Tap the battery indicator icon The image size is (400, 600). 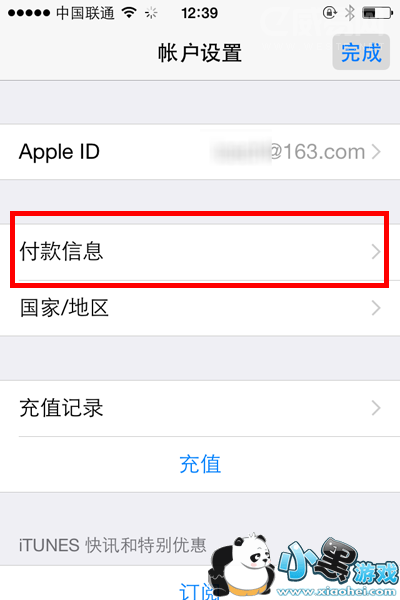[x=377, y=13]
